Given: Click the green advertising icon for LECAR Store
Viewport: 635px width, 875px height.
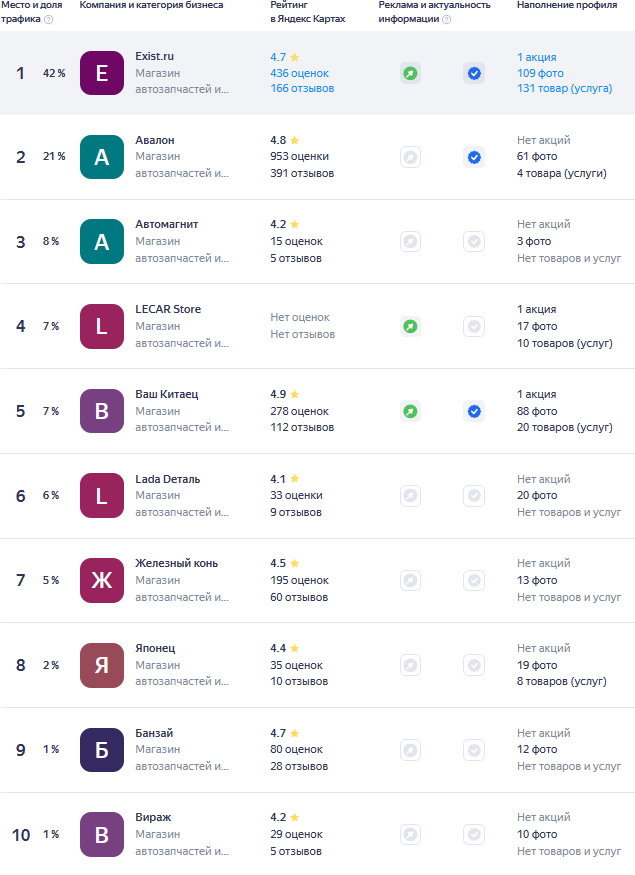Looking at the screenshot, I should (410, 326).
